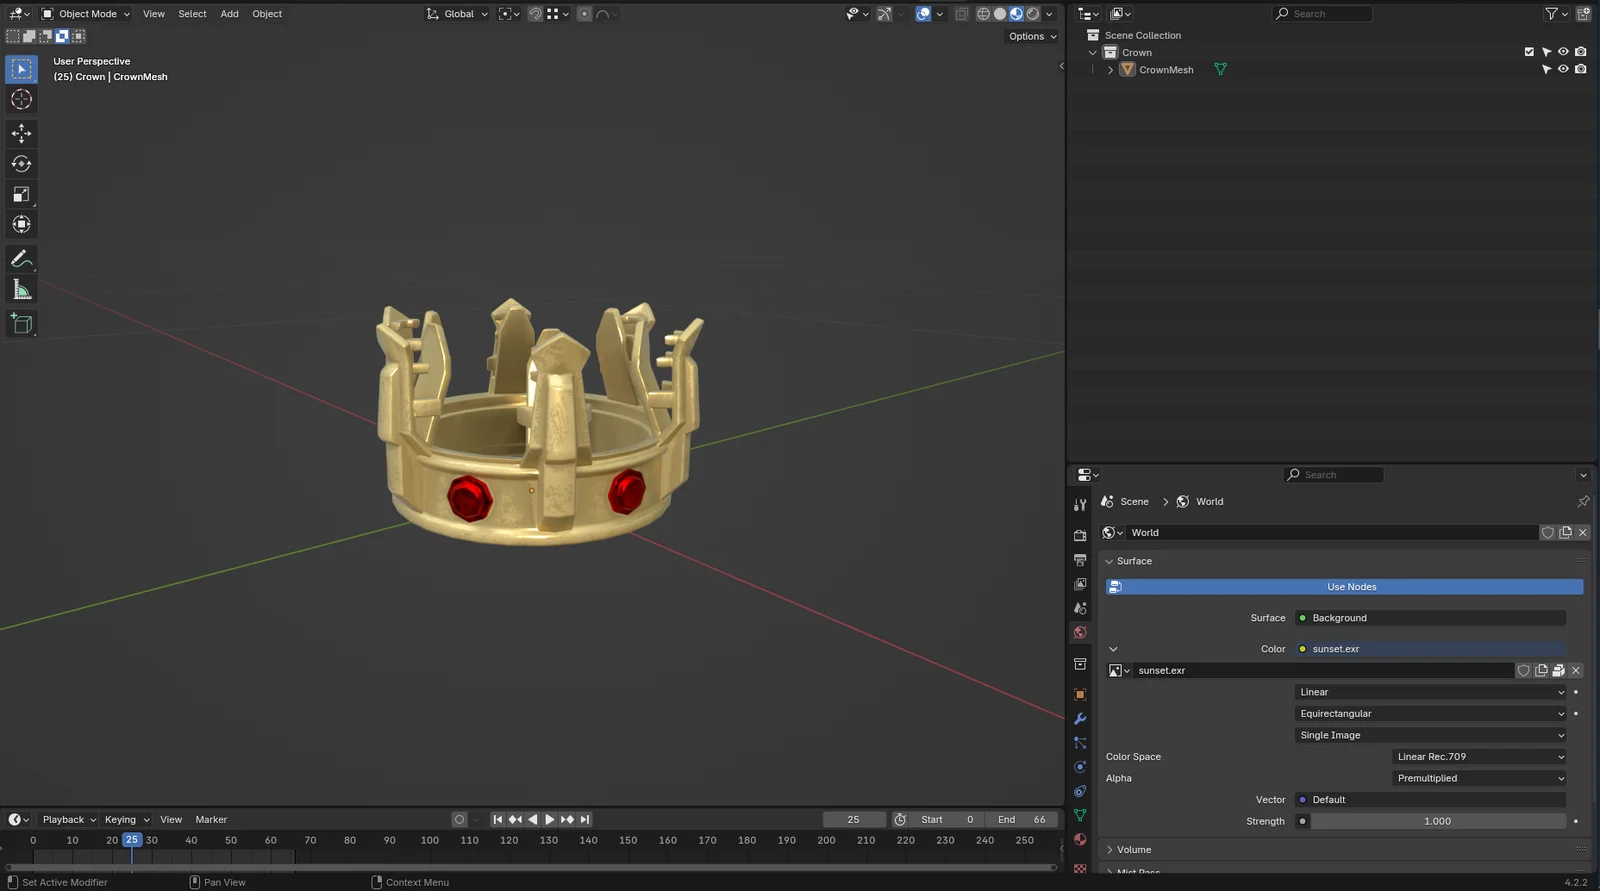Open the Modifiers properties tab
1600x891 pixels.
(1080, 719)
